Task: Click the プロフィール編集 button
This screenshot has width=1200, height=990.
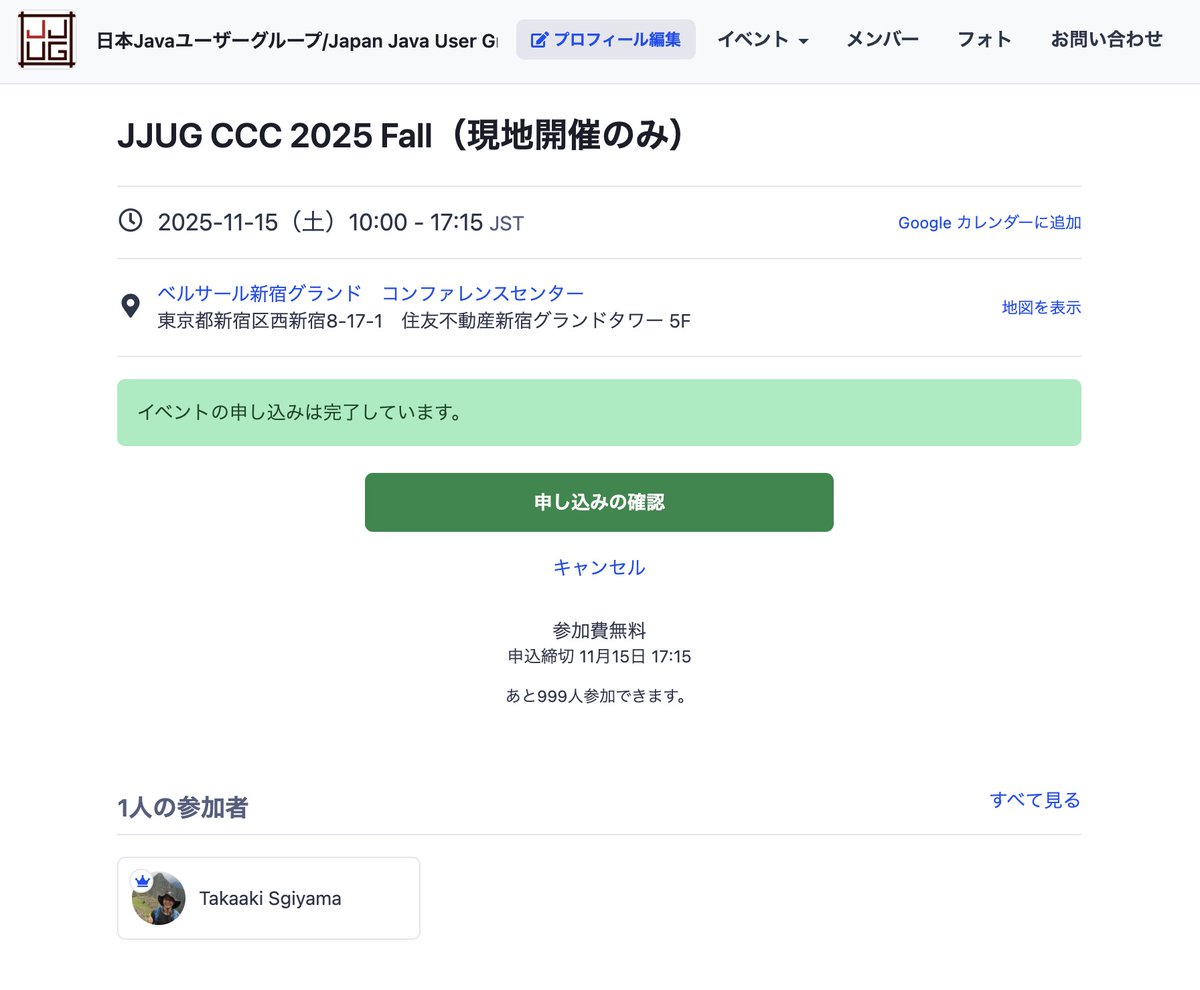Action: click(606, 40)
